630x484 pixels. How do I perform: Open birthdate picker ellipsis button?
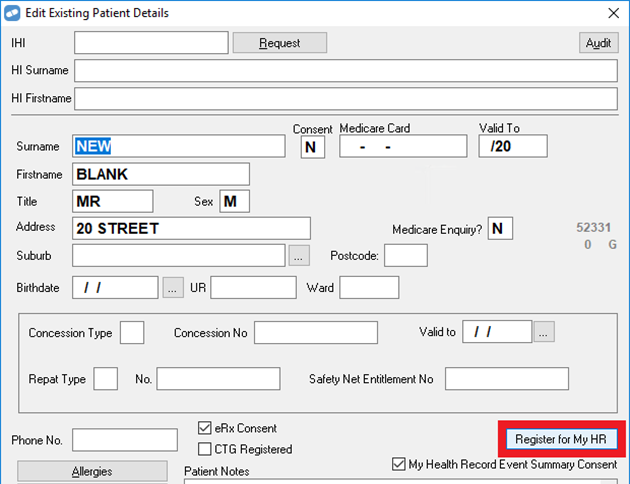pos(174,288)
